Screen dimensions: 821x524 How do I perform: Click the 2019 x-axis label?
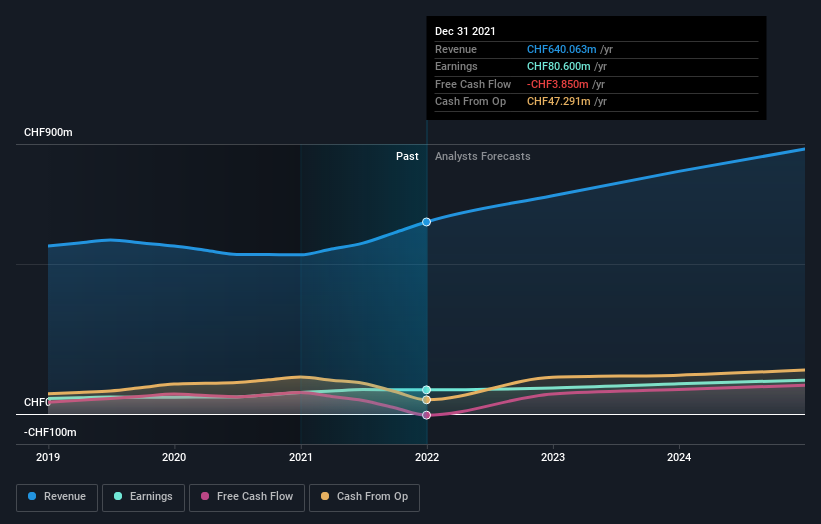pyautogui.click(x=48, y=458)
